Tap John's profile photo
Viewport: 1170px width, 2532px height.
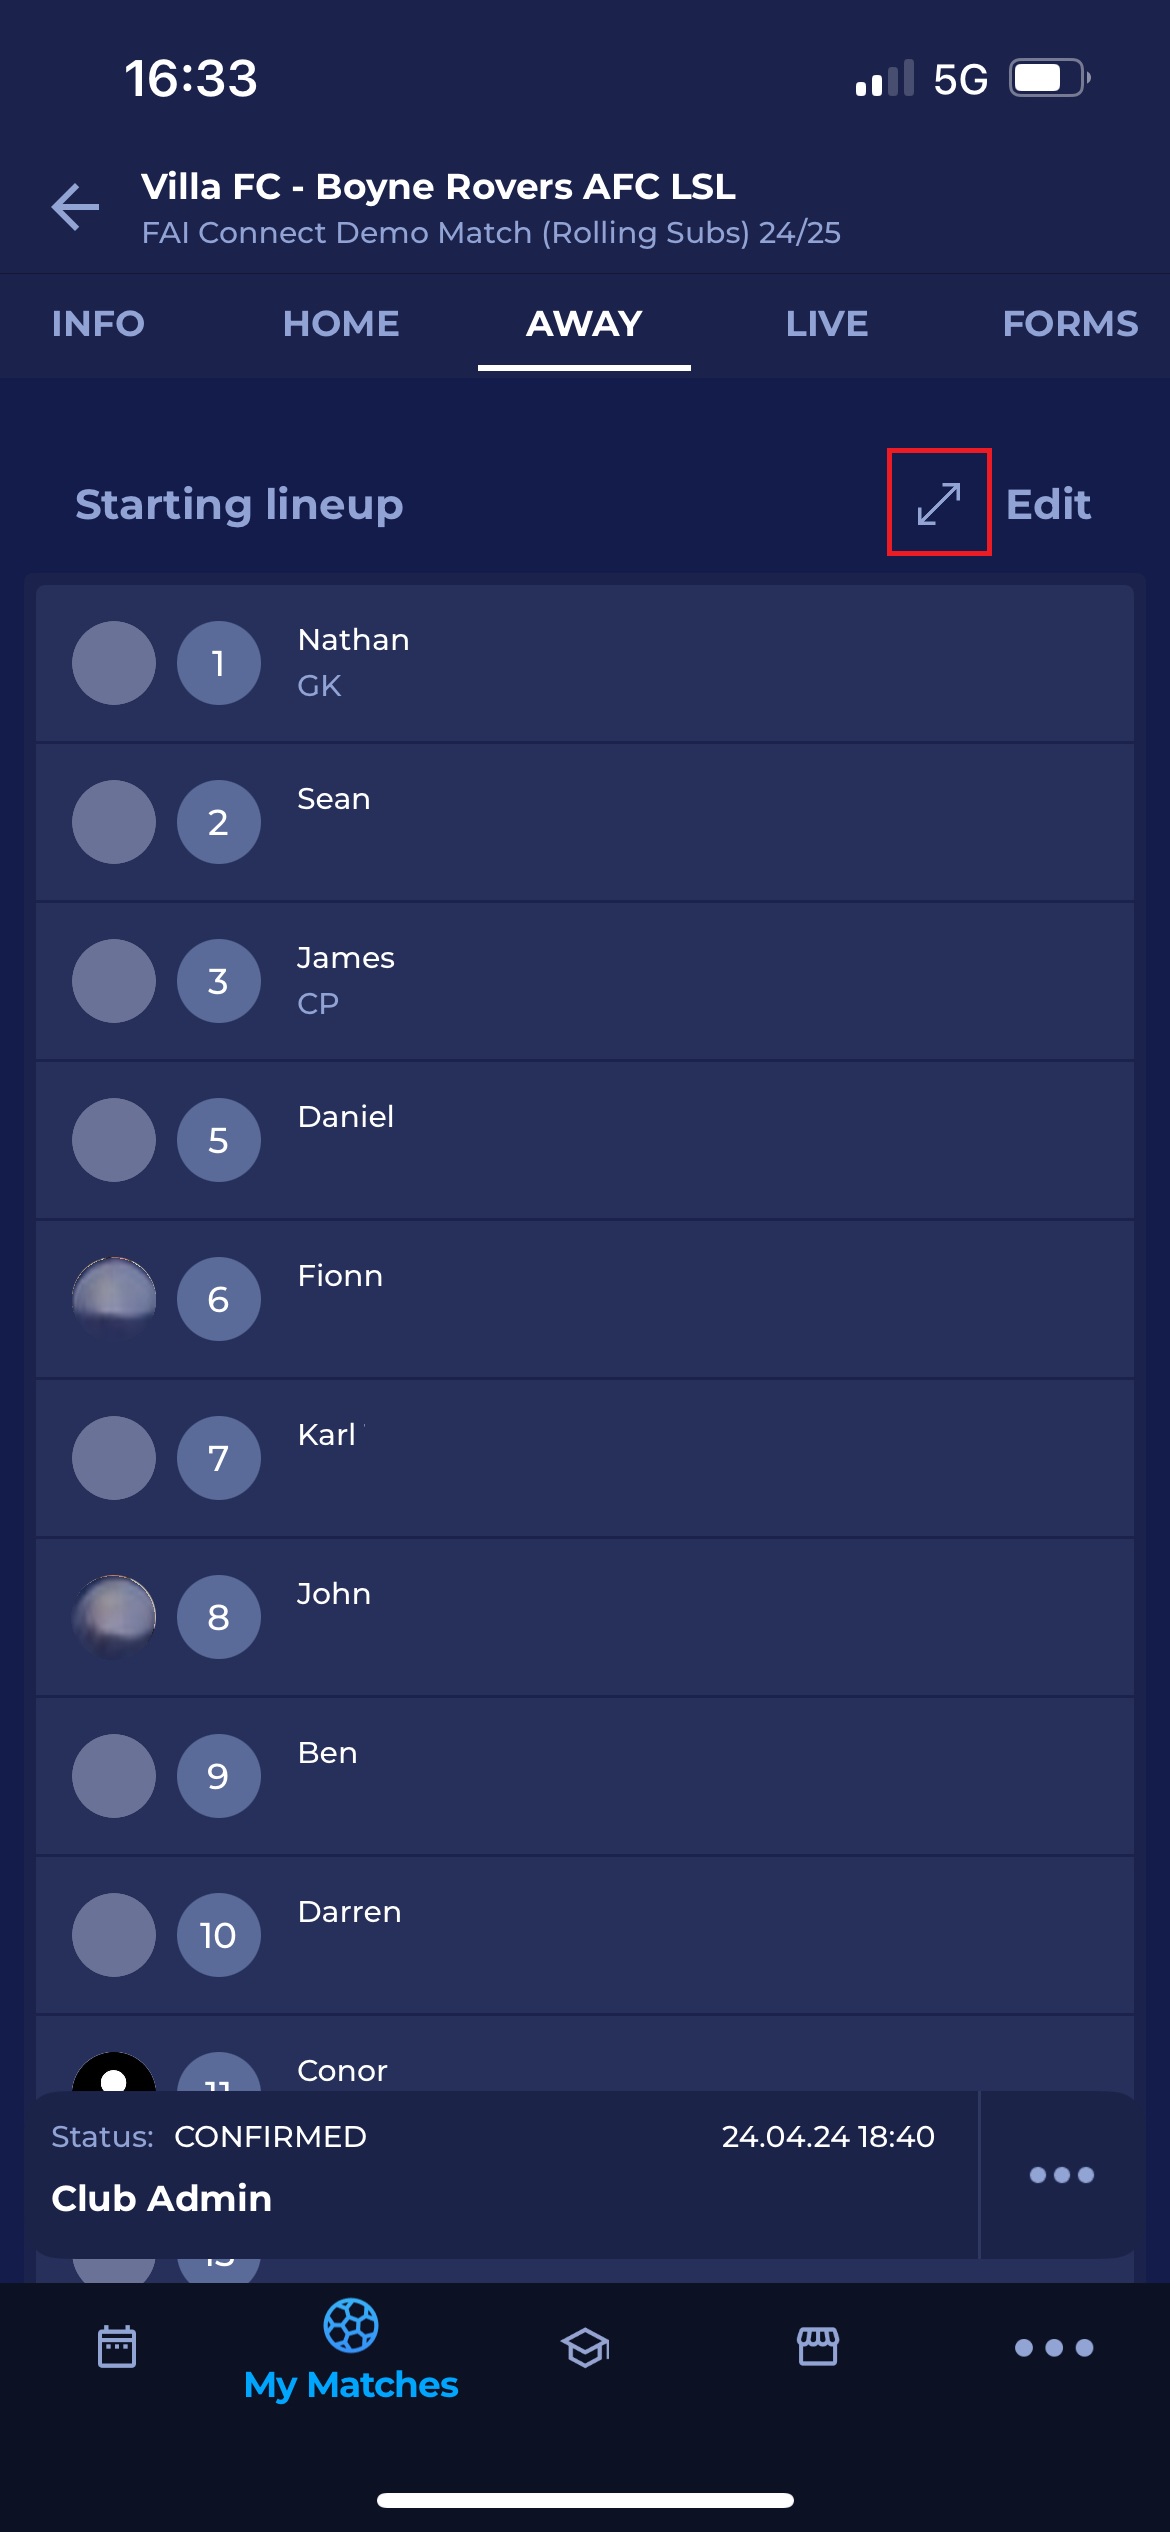[x=114, y=1617]
